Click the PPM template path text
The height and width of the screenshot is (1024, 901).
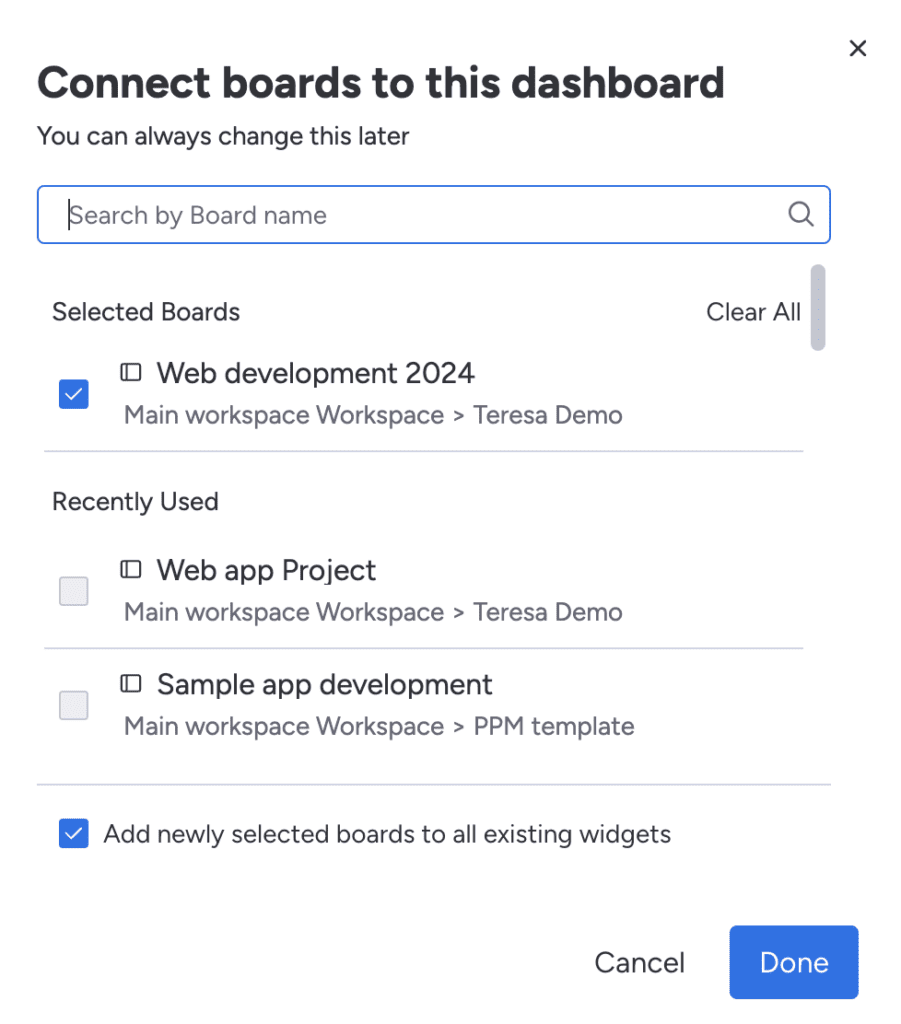point(554,726)
